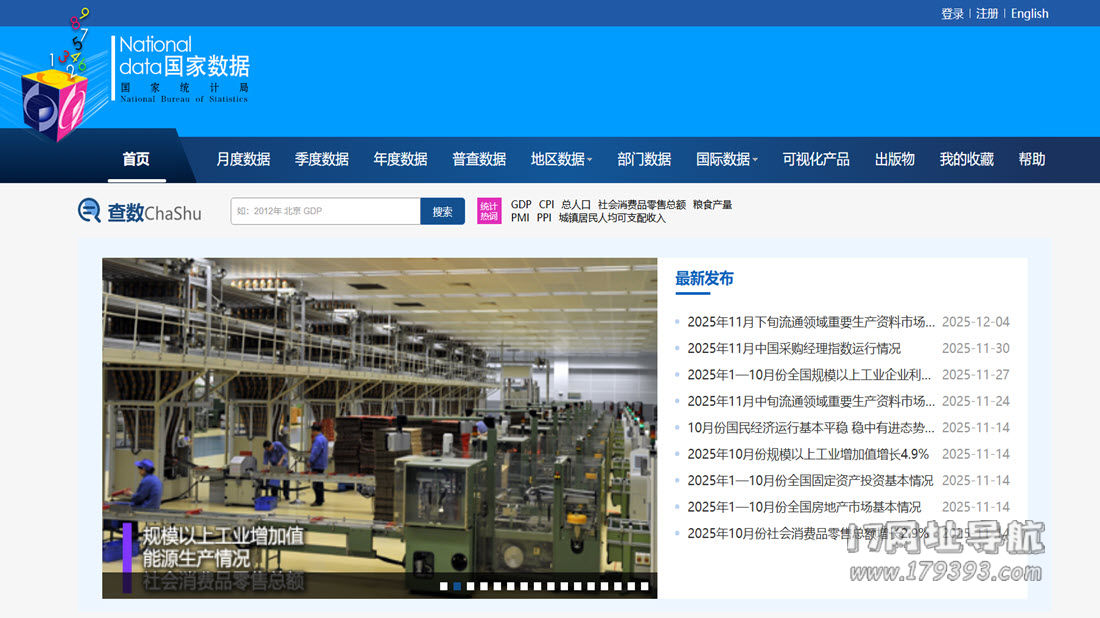Select the last carousel slide indicator

pos(644,587)
